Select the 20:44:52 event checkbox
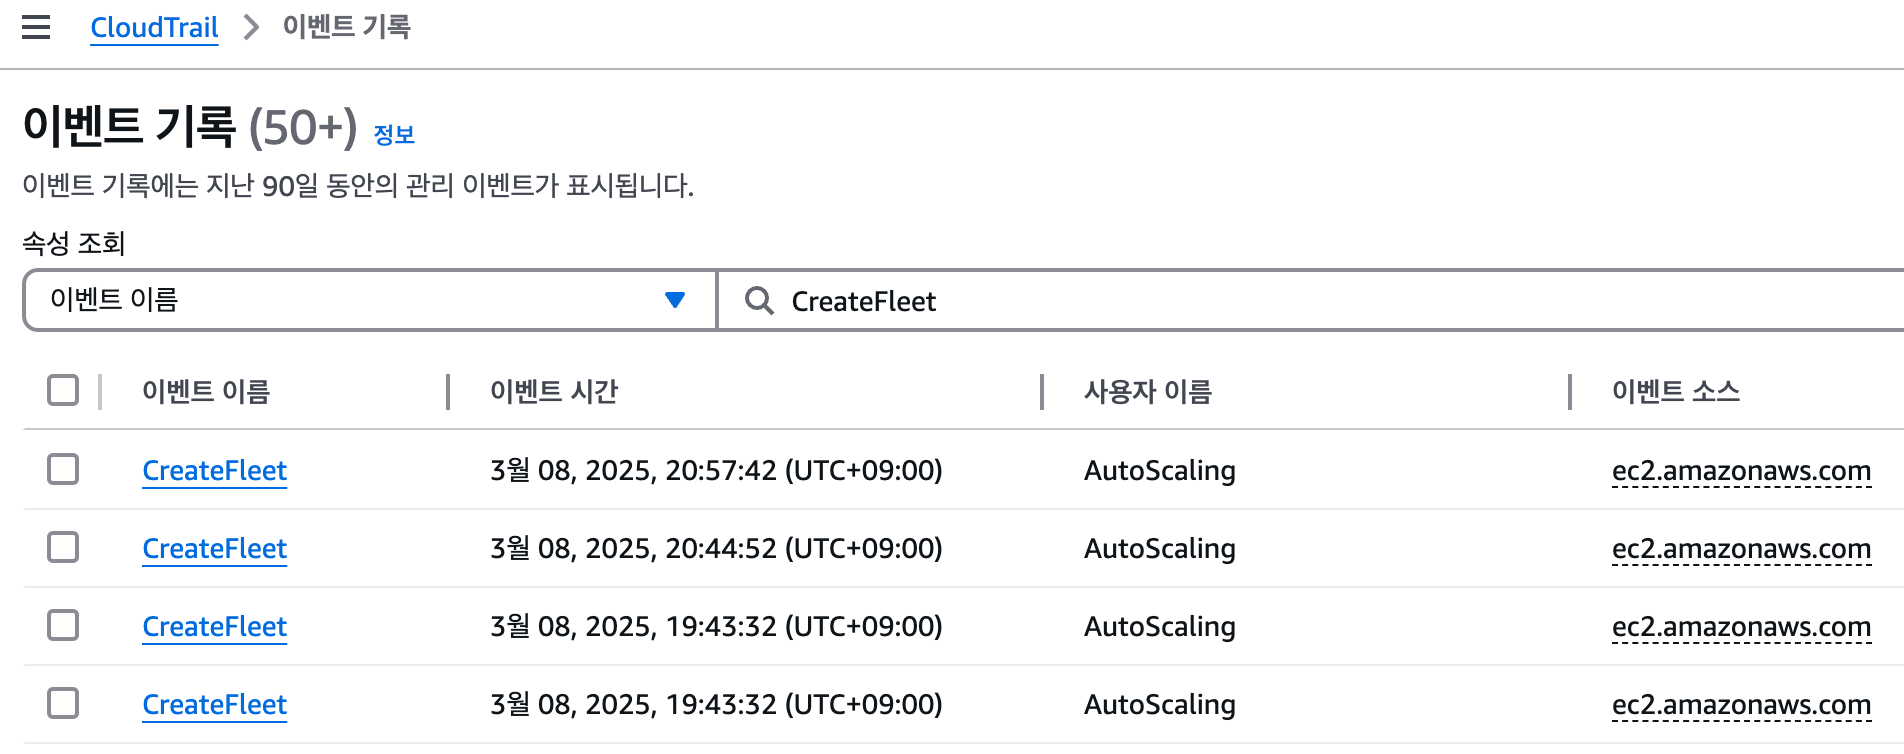 tap(63, 547)
